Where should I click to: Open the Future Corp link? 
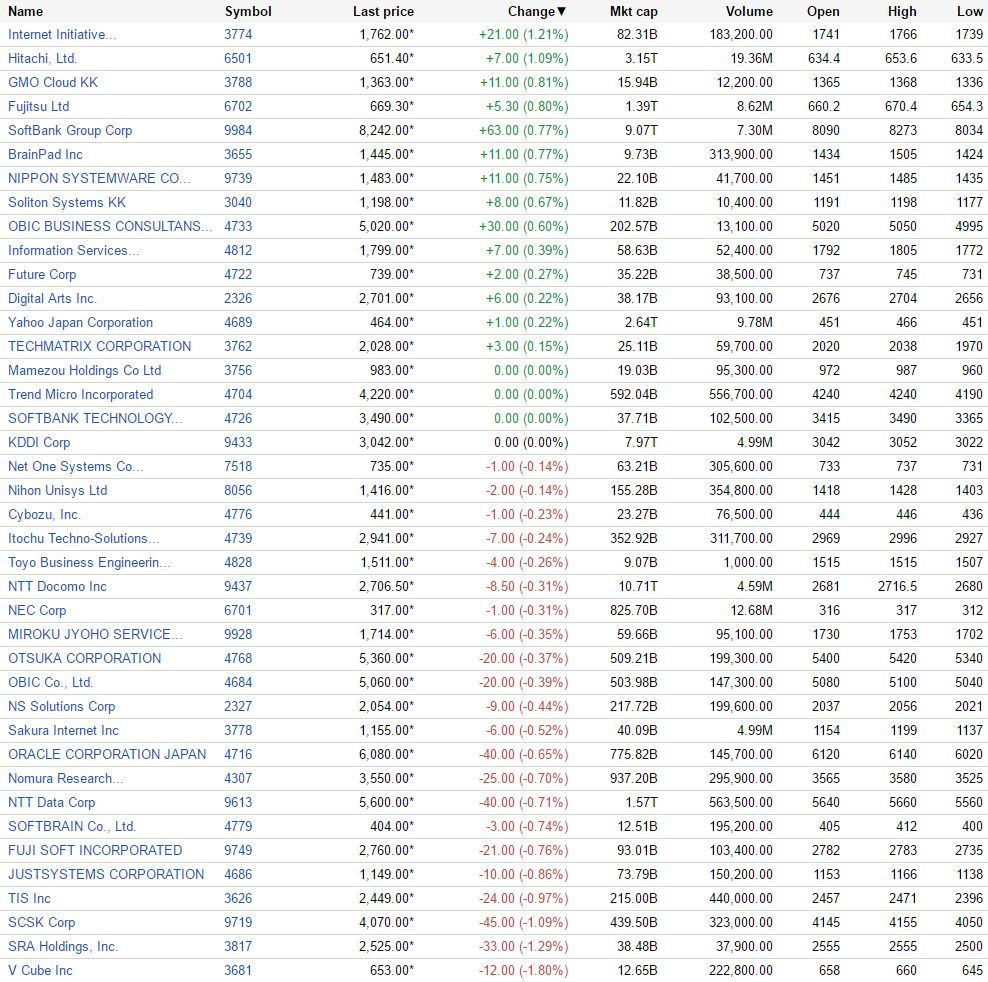click(x=42, y=274)
